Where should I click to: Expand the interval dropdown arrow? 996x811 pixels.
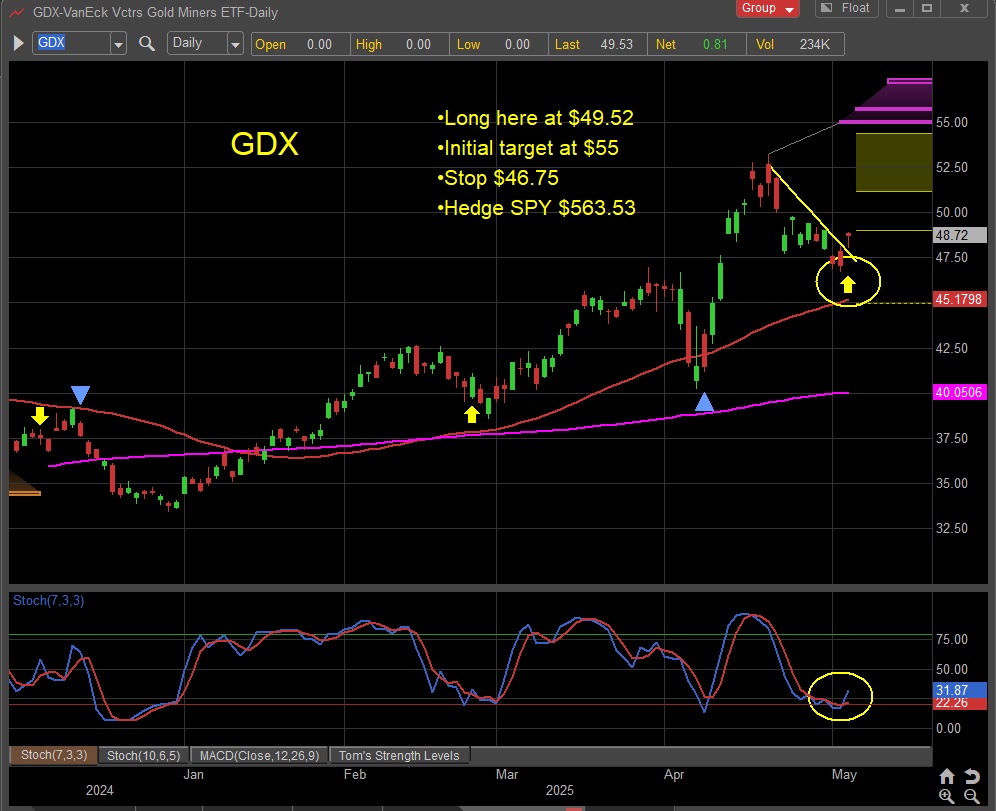(x=236, y=44)
